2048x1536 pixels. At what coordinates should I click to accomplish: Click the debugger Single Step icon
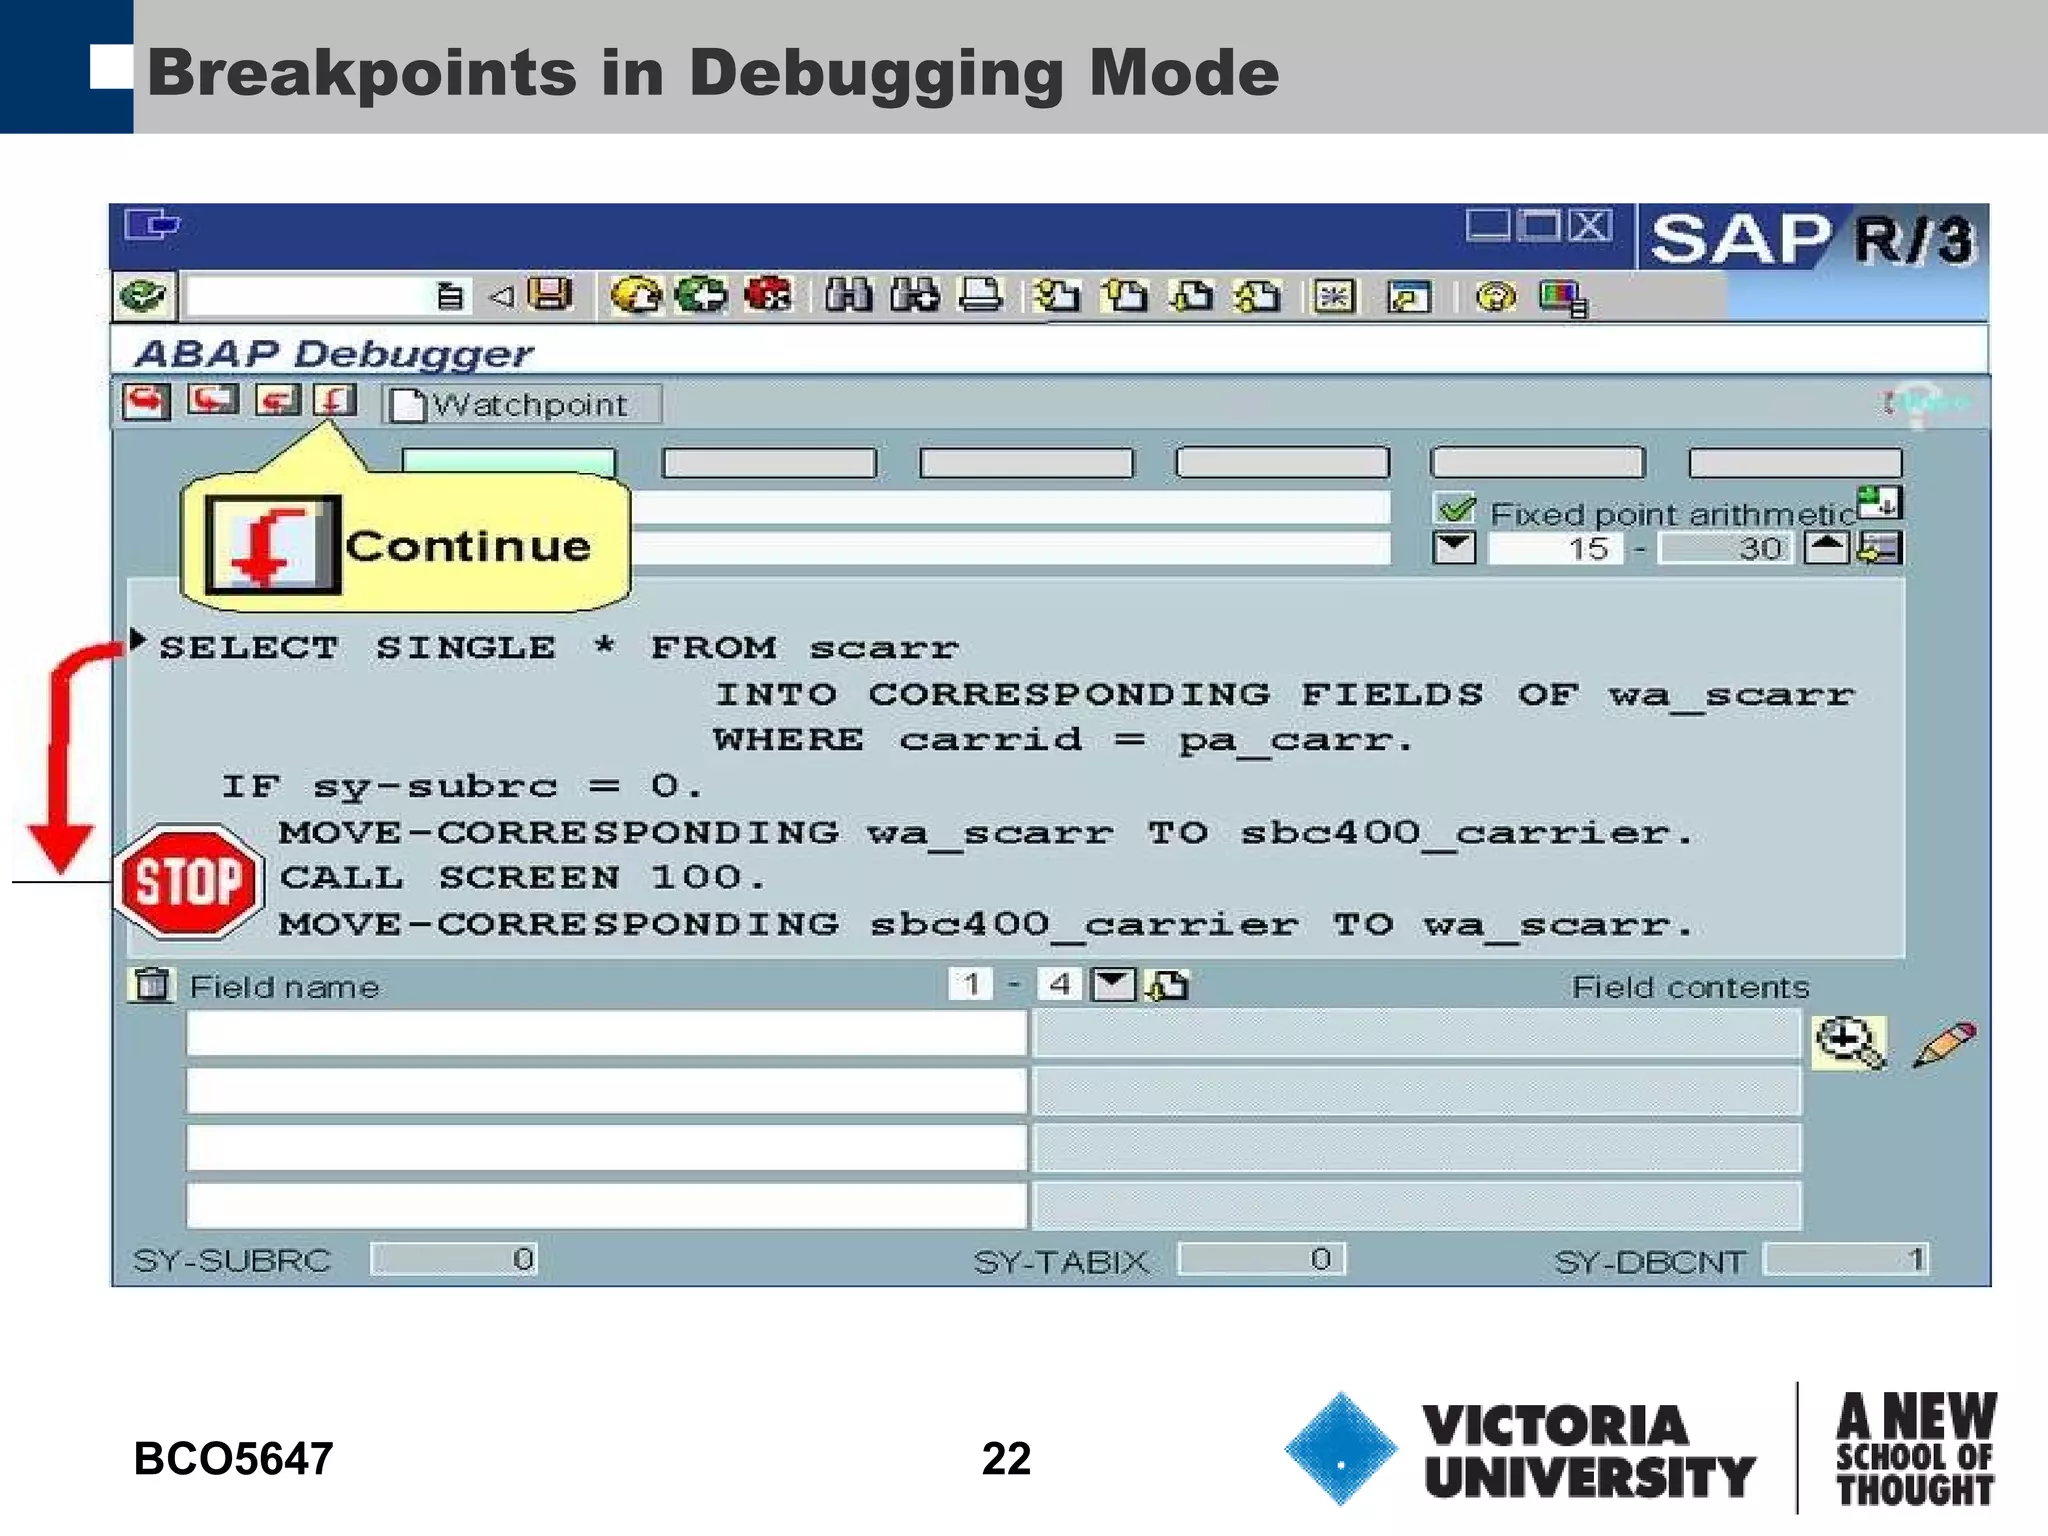(x=146, y=402)
